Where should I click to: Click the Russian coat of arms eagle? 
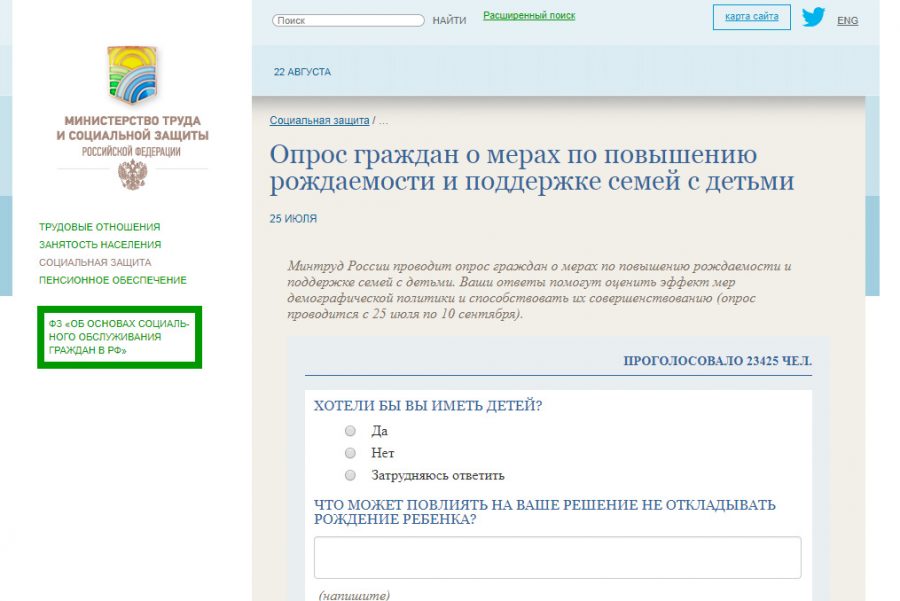point(133,175)
